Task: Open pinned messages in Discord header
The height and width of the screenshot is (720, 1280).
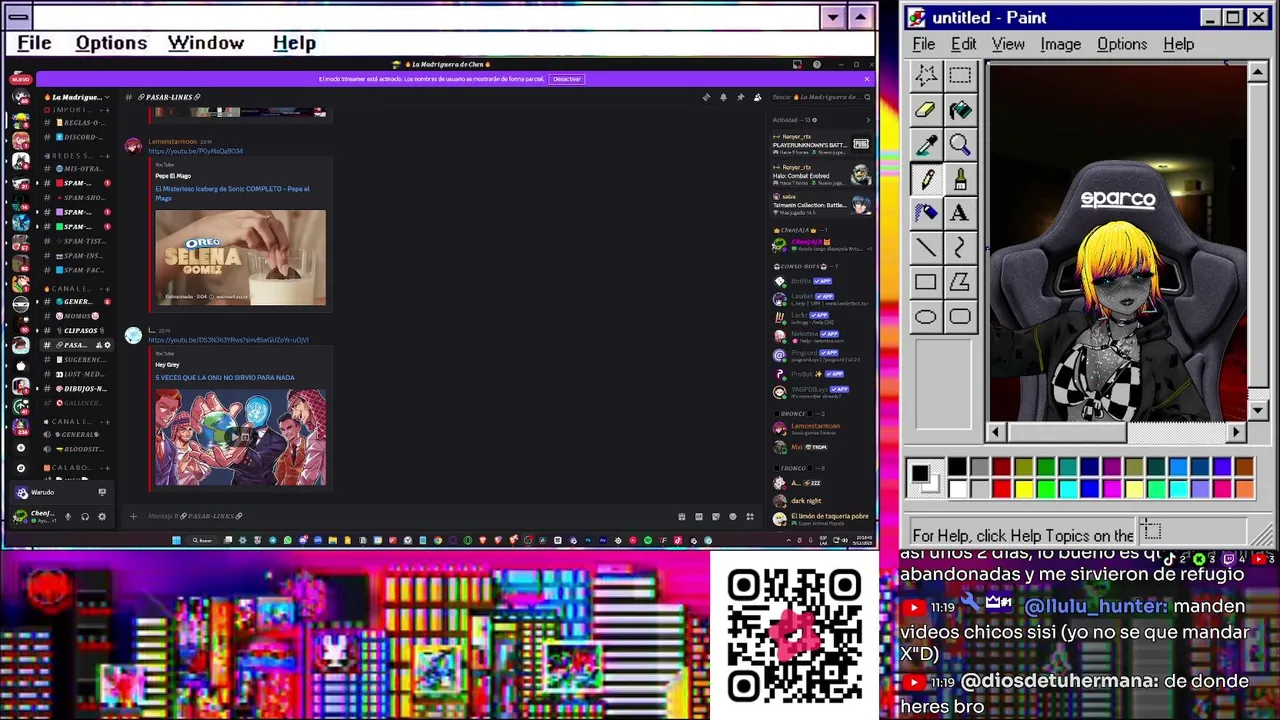Action: (x=740, y=97)
